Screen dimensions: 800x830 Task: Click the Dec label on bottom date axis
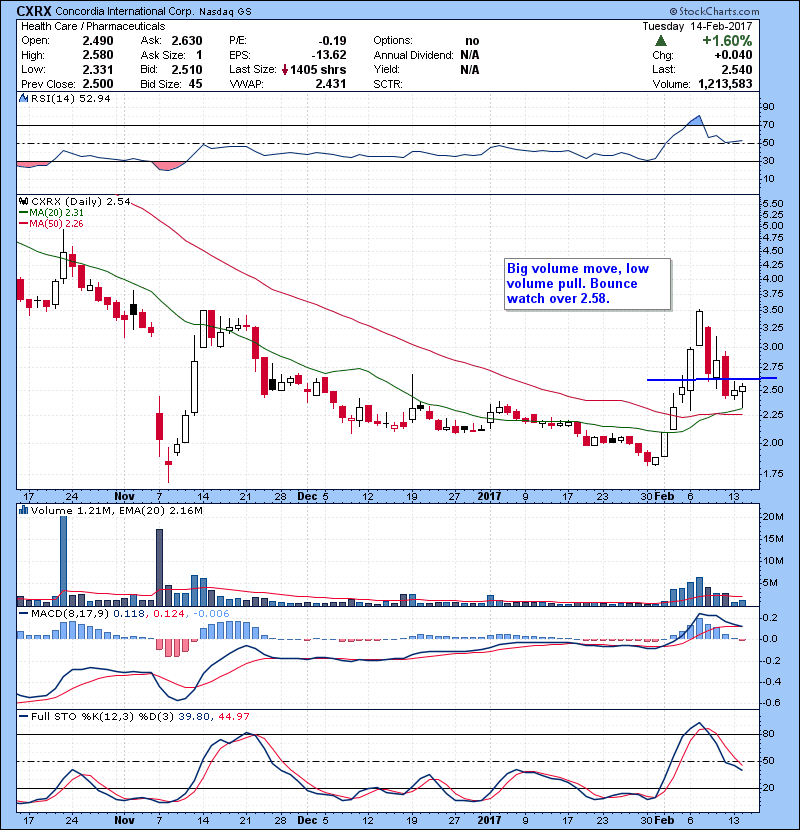coord(307,820)
